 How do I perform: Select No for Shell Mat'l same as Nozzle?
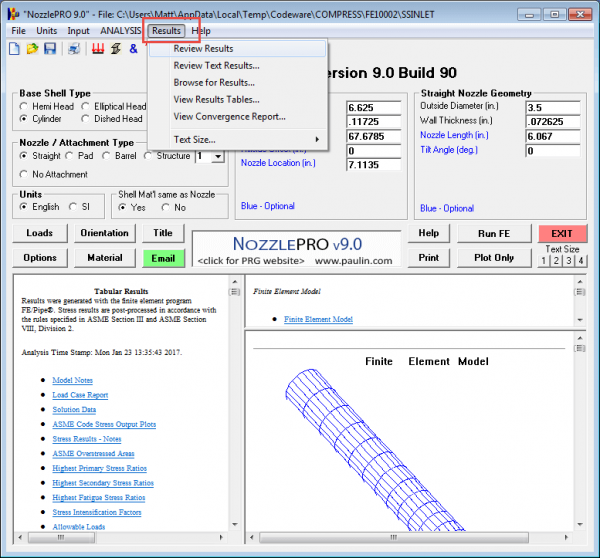166,207
